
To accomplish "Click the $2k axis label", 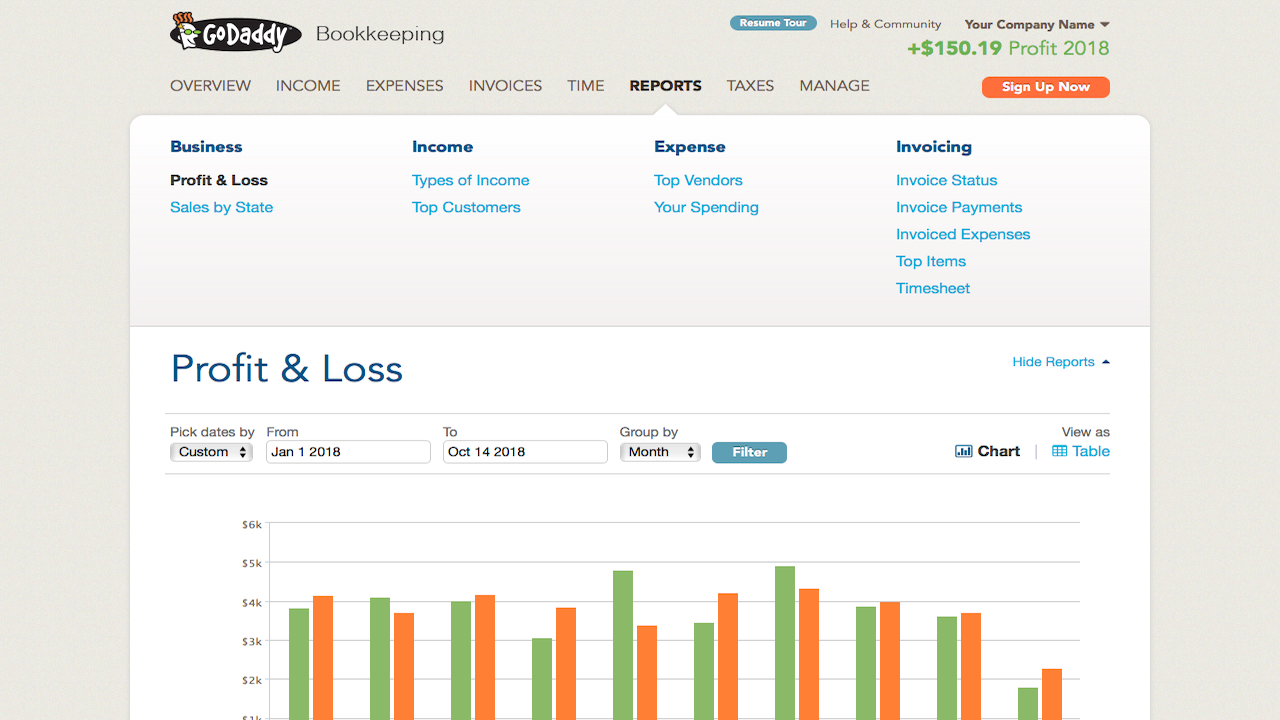I will click(252, 680).
